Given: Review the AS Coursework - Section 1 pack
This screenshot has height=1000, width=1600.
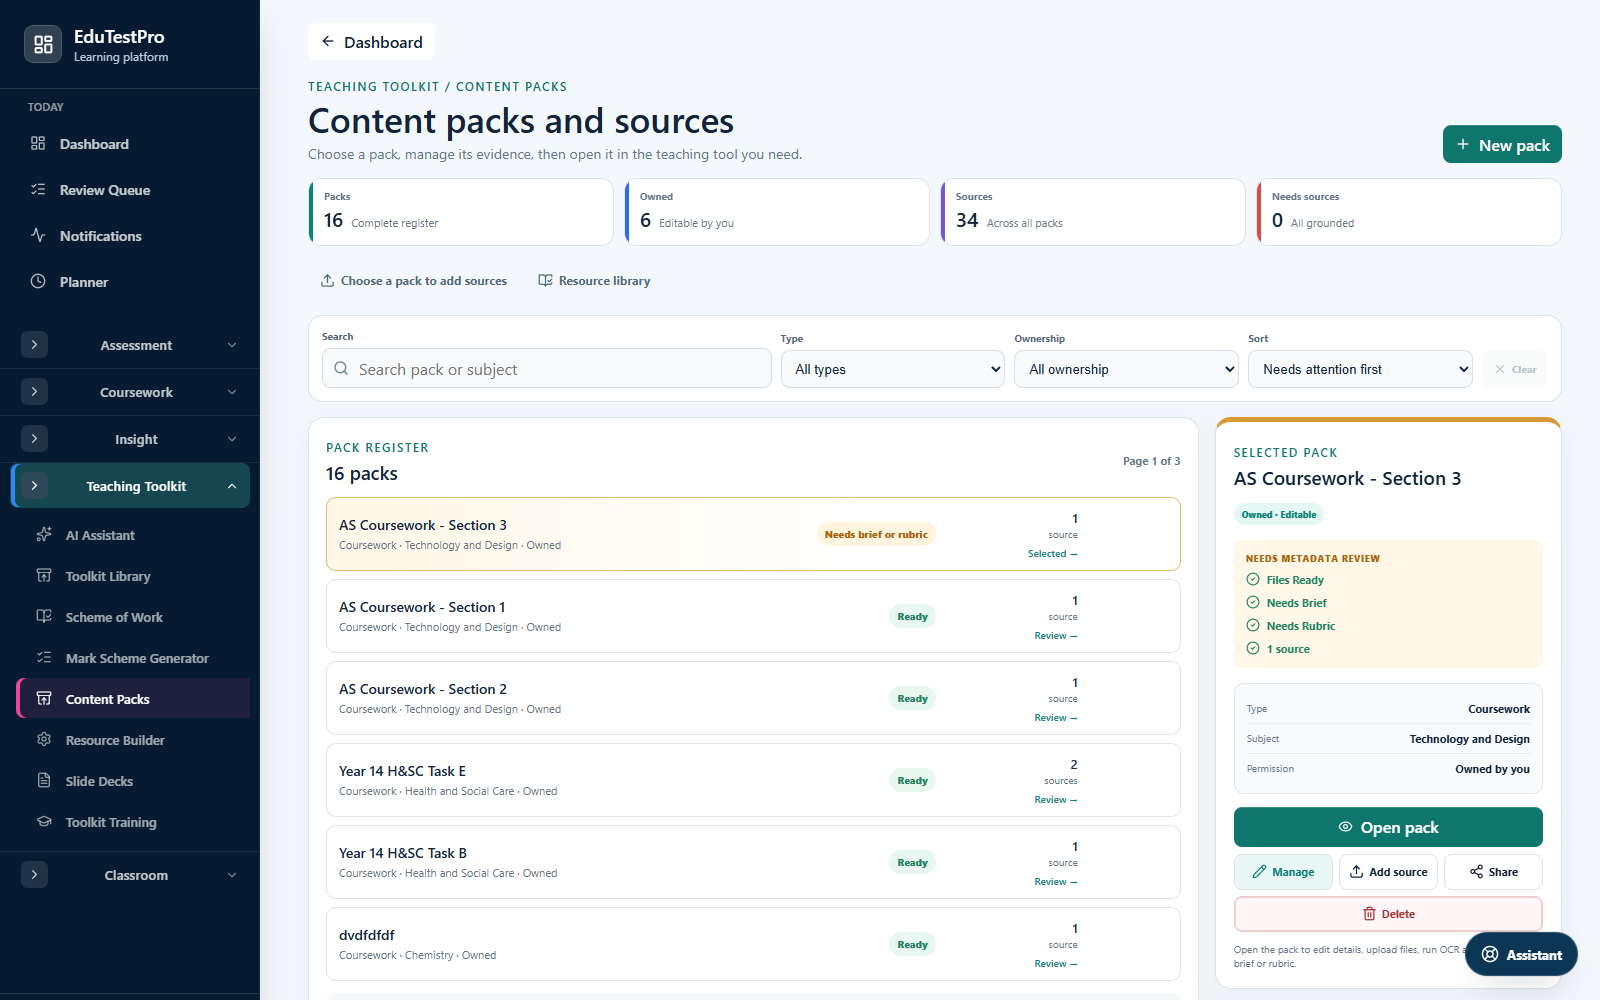Looking at the screenshot, I should (x=1055, y=636).
